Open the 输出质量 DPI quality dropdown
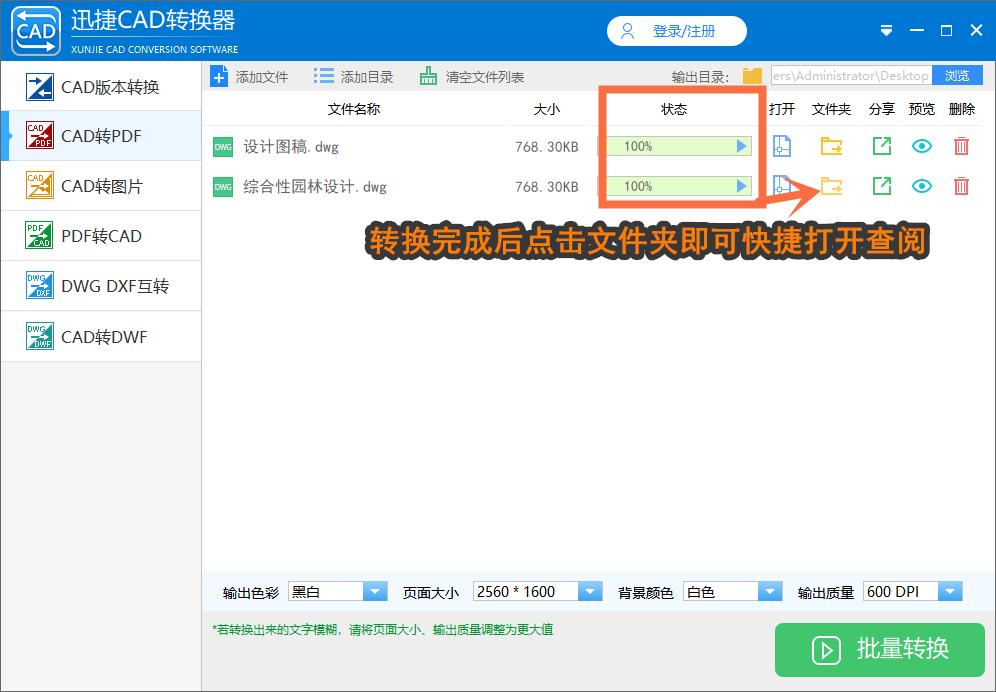 coord(951,591)
